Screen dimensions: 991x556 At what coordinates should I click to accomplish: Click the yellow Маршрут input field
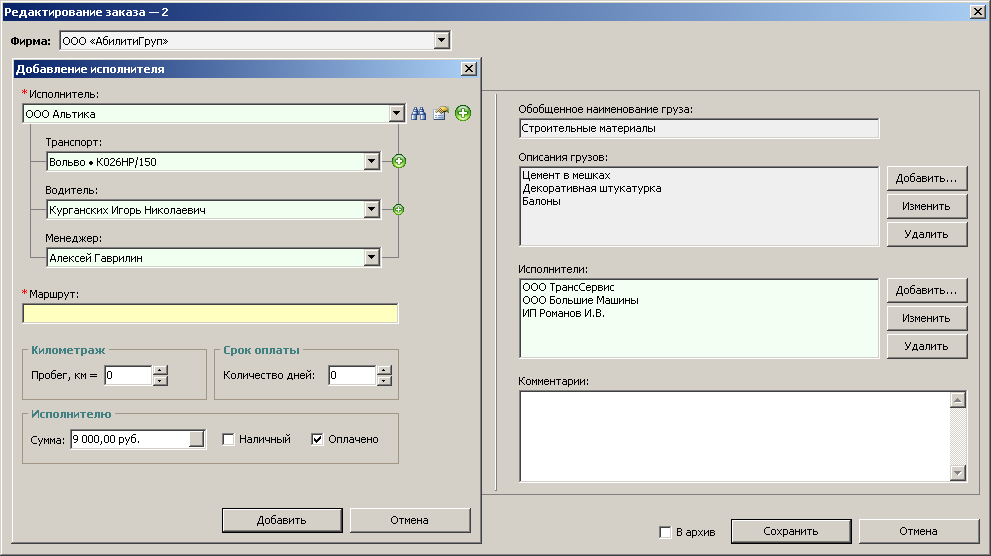click(210, 314)
